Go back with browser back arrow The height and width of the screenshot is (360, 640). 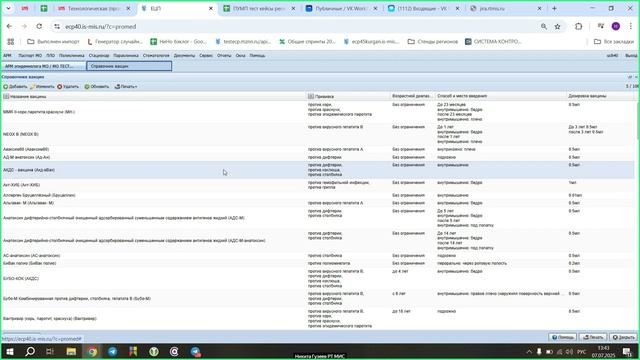click(9, 27)
